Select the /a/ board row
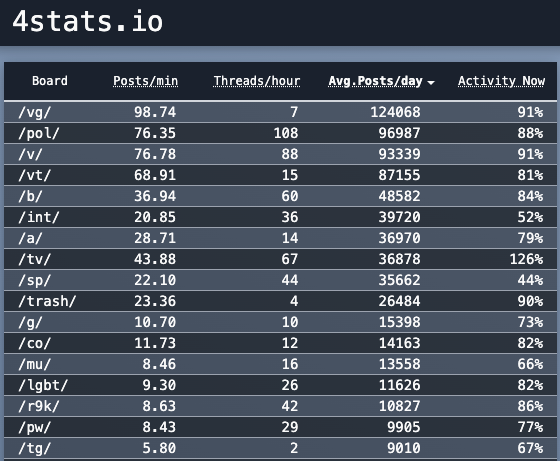The width and height of the screenshot is (560, 461). pos(280,238)
